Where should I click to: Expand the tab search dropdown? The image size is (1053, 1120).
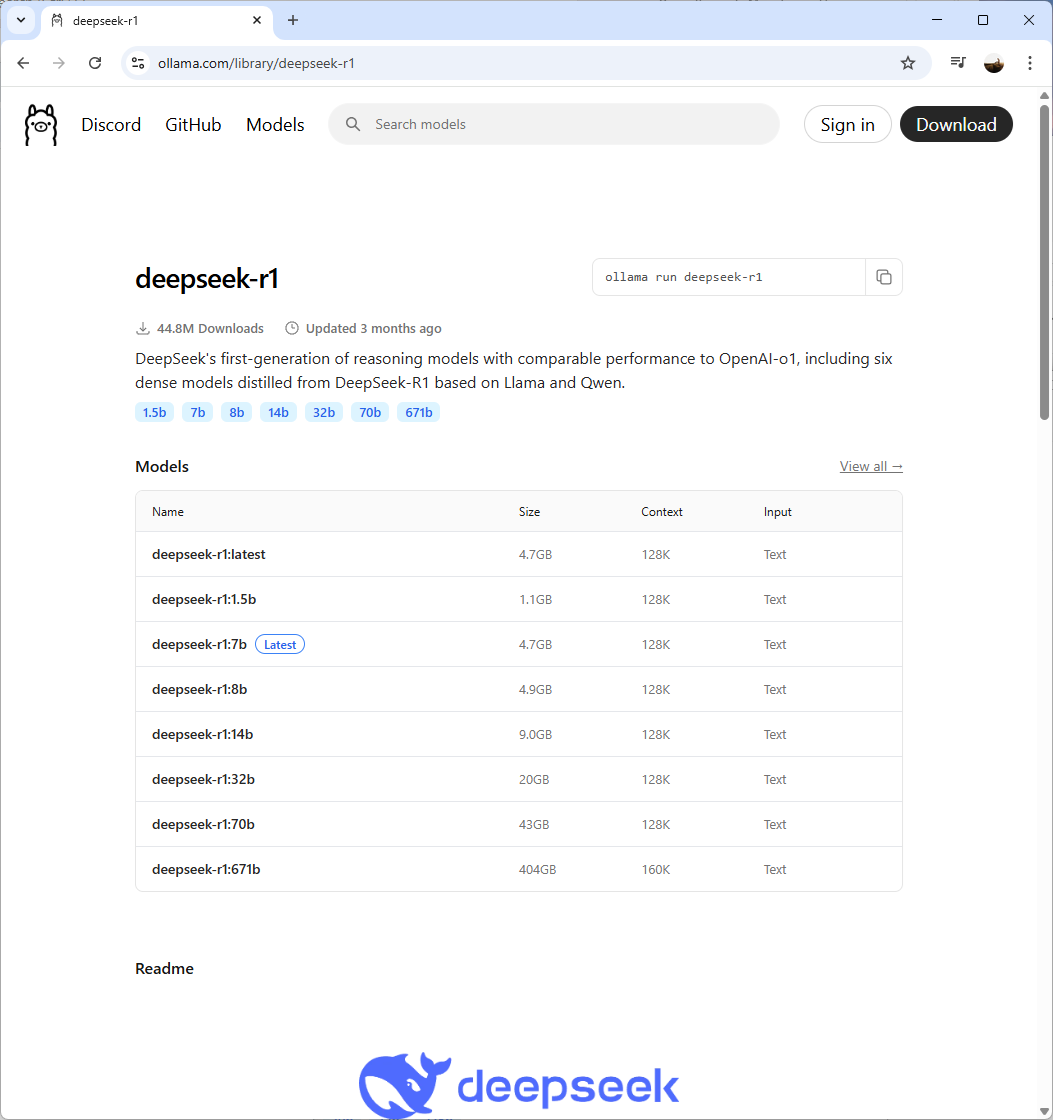tap(21, 20)
